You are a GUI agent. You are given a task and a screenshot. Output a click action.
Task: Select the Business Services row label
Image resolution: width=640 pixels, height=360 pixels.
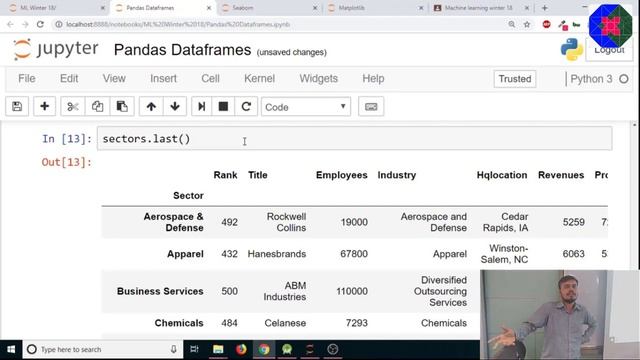coord(160,291)
